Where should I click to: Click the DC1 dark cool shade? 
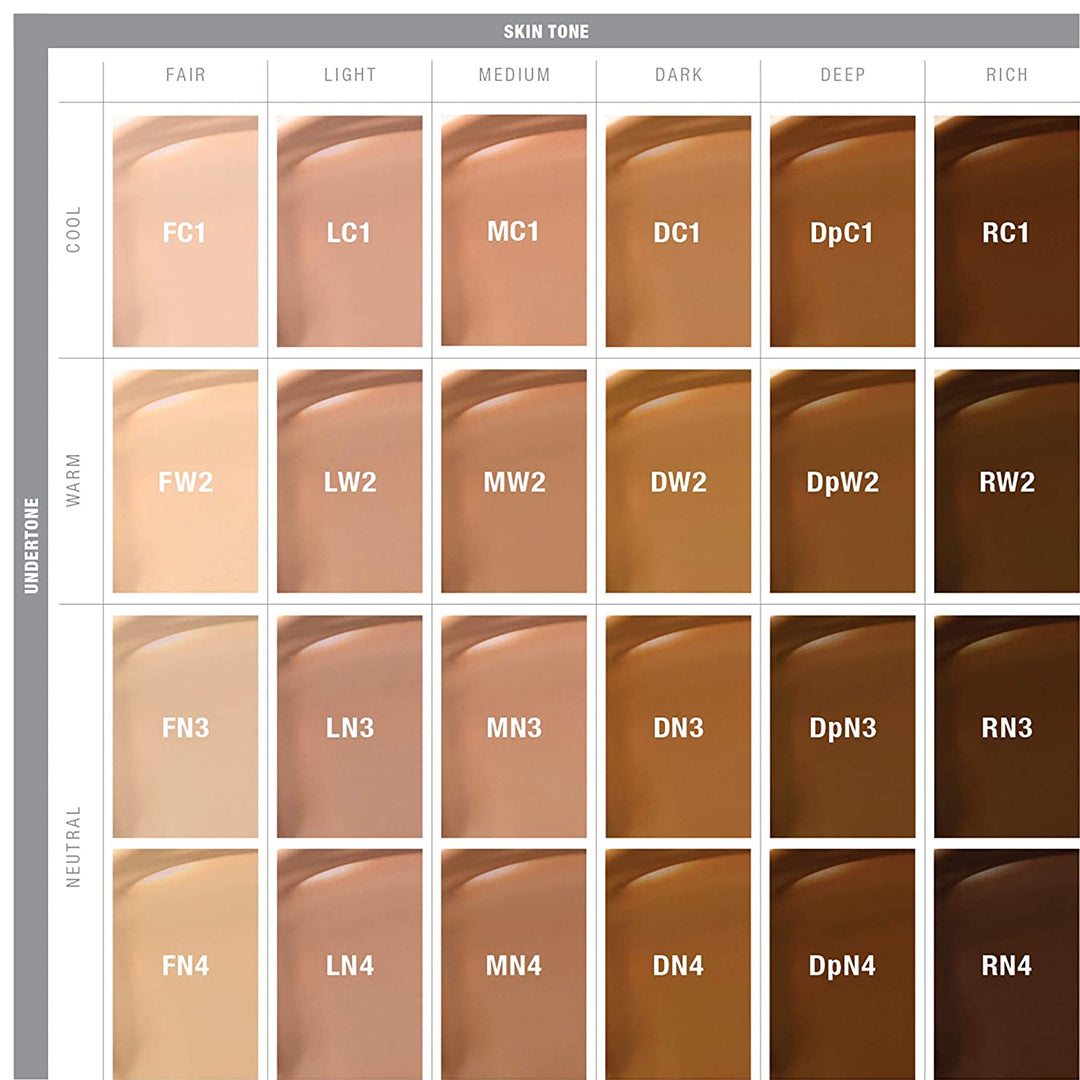point(678,232)
